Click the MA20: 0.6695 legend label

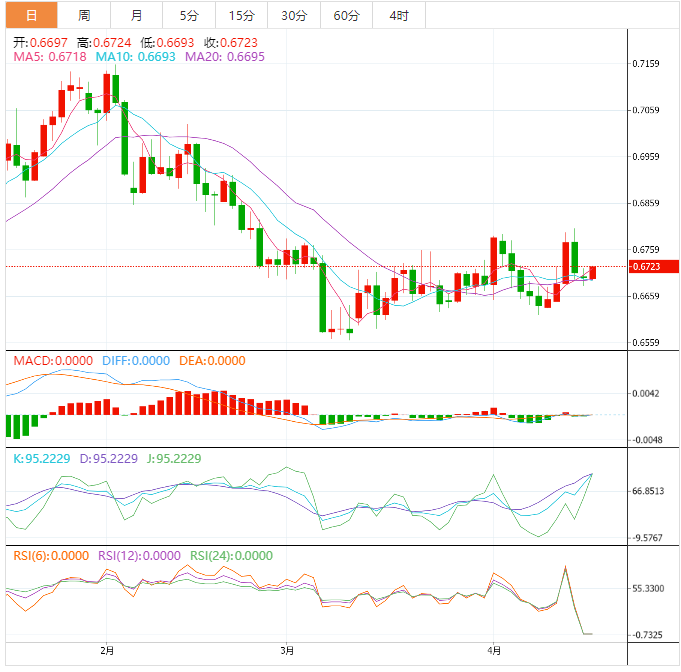(x=225, y=56)
